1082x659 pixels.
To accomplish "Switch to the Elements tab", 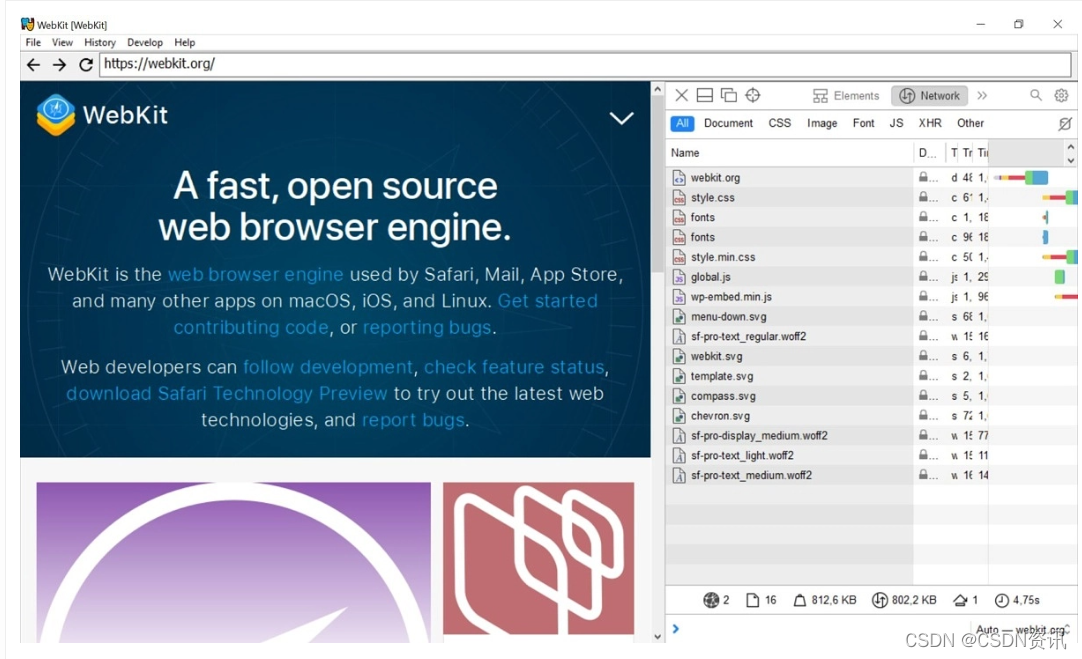I will 846,96.
